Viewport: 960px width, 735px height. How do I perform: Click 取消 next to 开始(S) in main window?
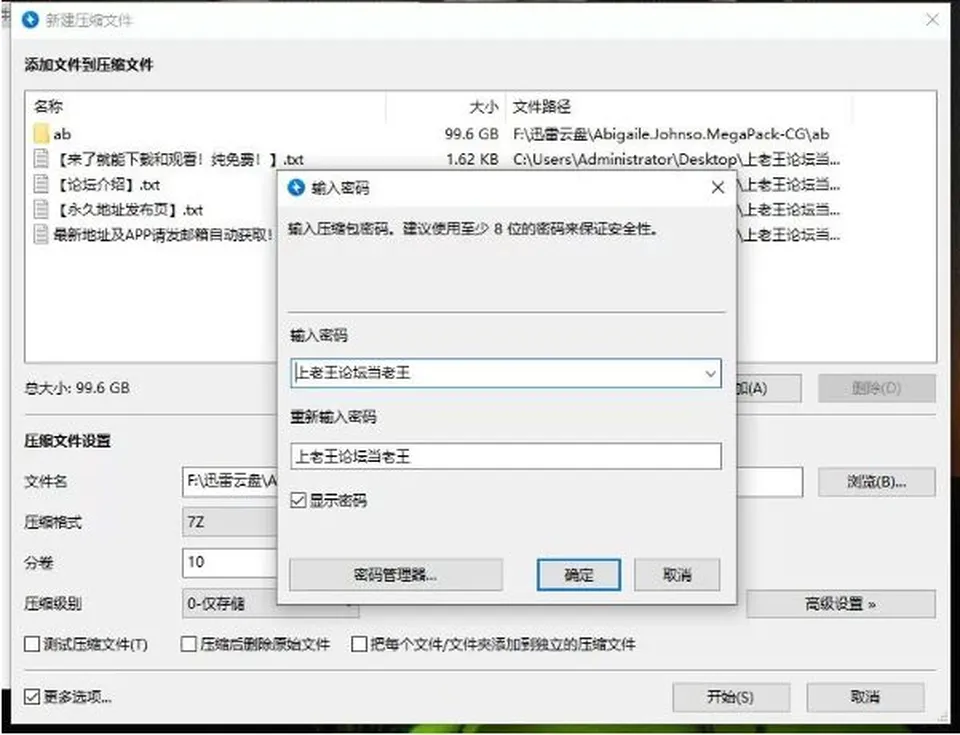[x=865, y=697]
